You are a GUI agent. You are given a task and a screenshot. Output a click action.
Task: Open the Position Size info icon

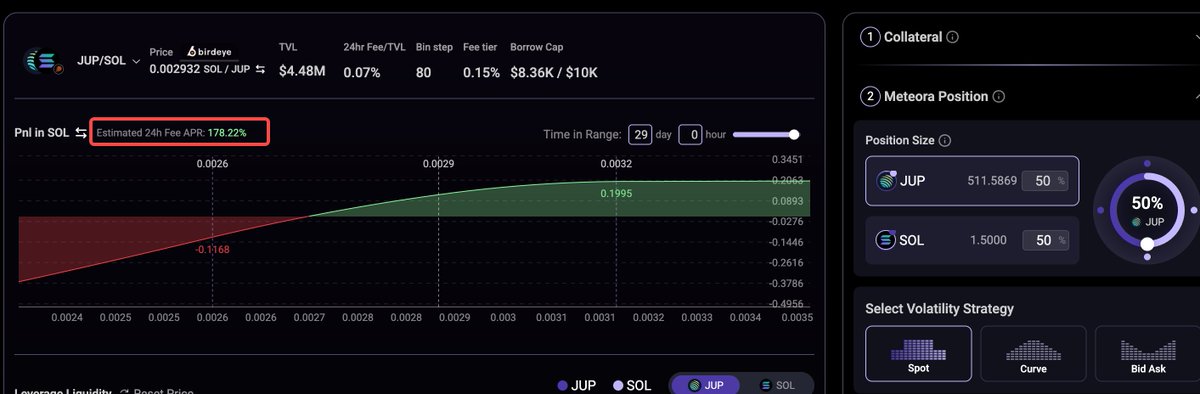[x=945, y=141]
